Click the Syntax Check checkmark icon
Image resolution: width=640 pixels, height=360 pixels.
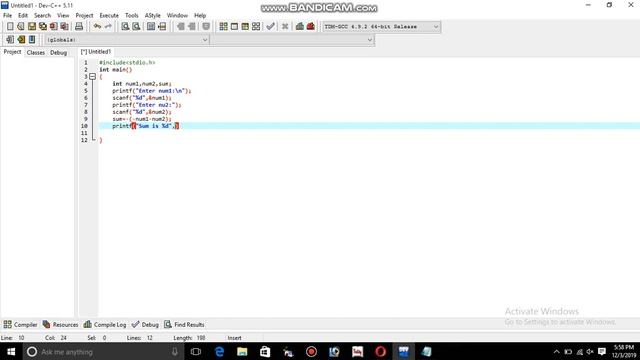(x=270, y=27)
